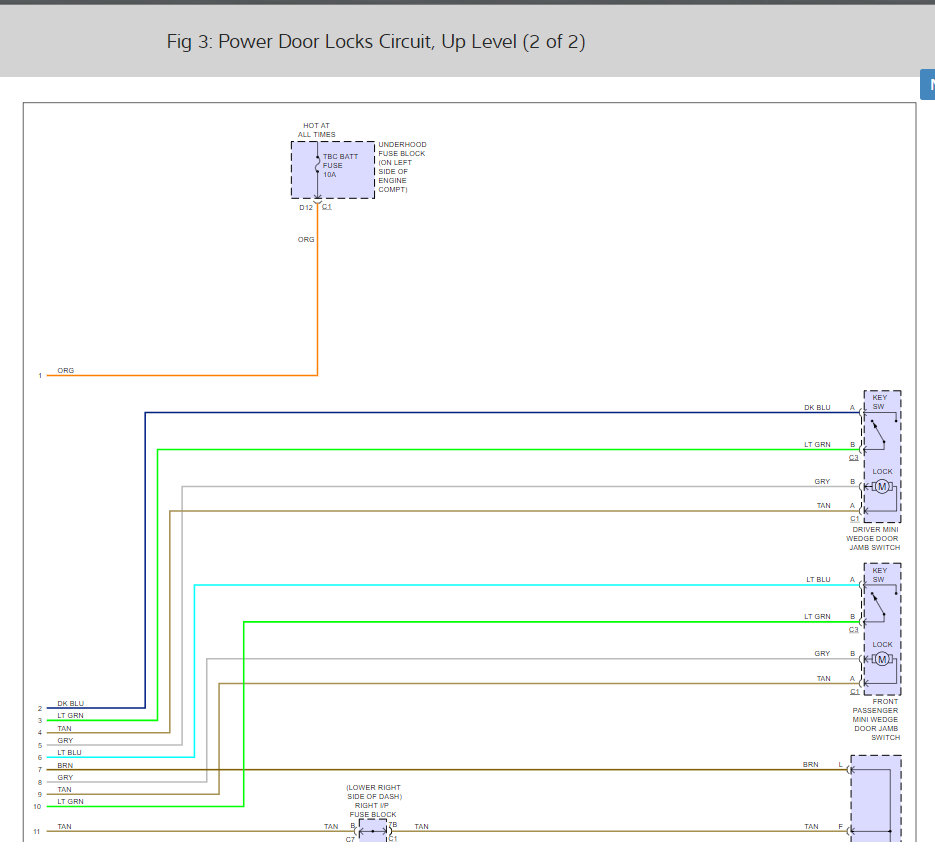The height and width of the screenshot is (857, 935).
Task: Click the 'TAN' label on wire 11
Action: point(64,826)
